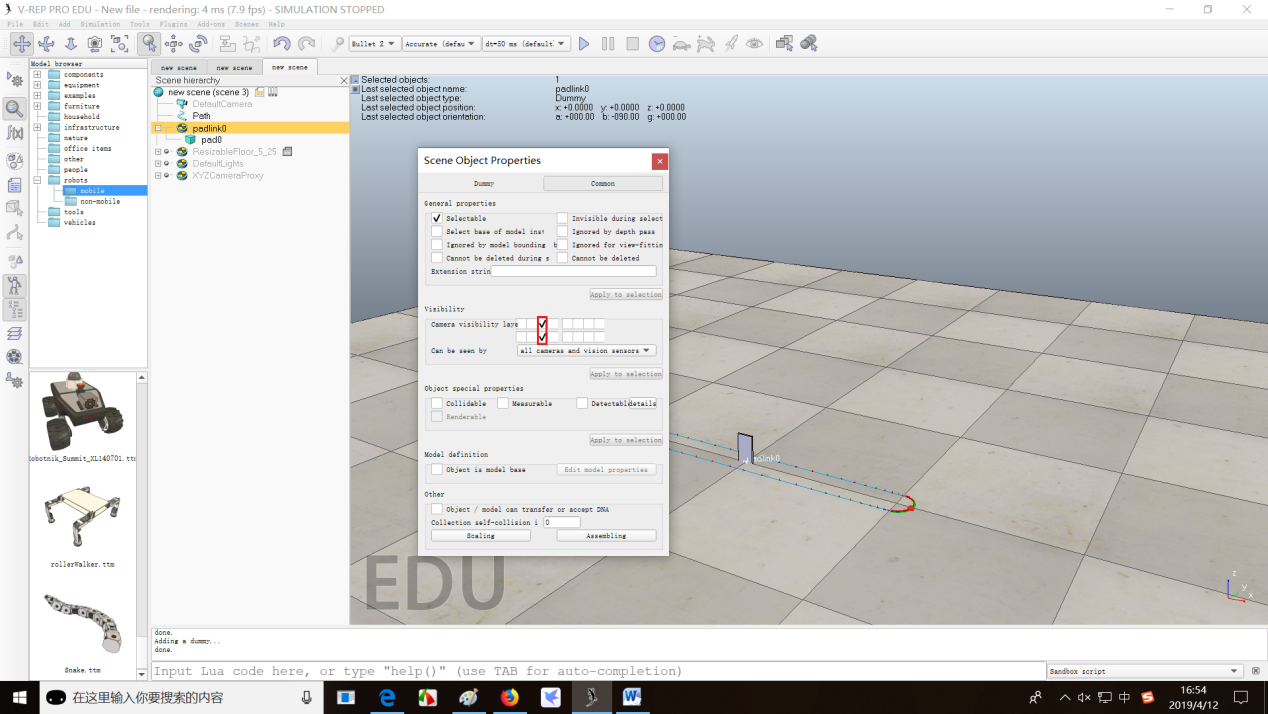Click the Scaling button
1268x714 pixels.
[481, 536]
